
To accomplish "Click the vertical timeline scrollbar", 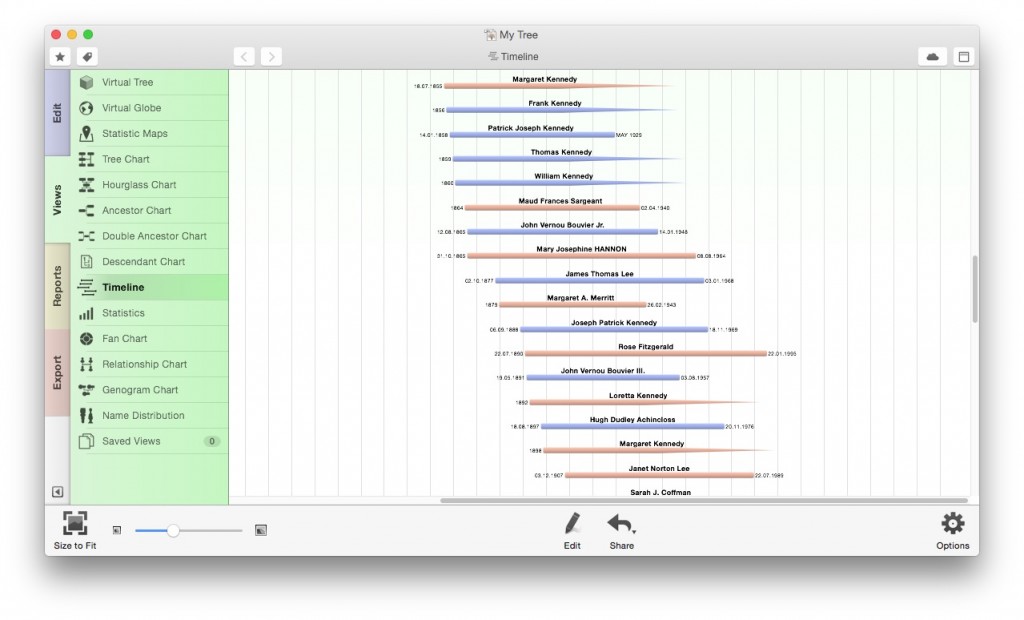I will (x=975, y=289).
